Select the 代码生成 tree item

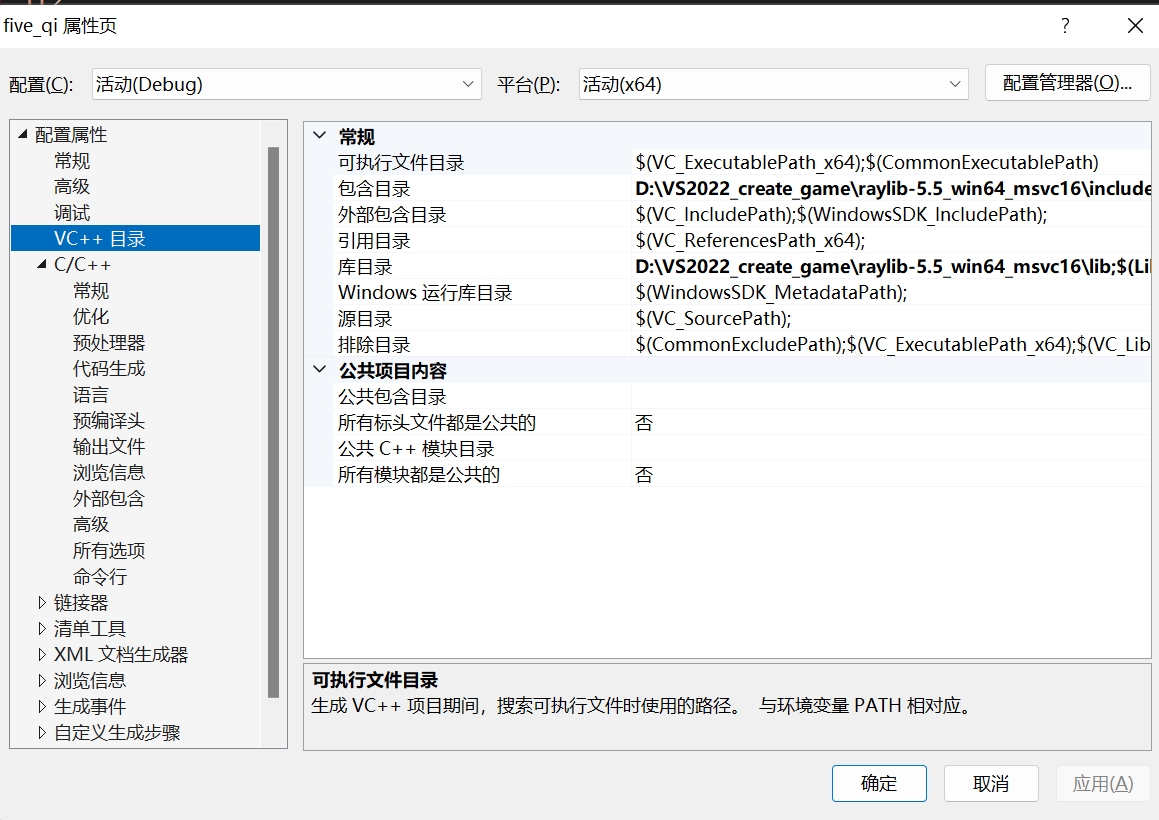coord(109,368)
